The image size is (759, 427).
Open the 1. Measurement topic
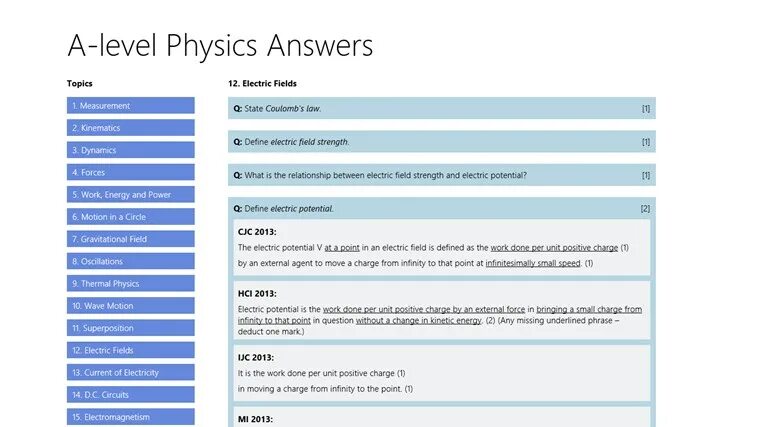click(x=131, y=106)
